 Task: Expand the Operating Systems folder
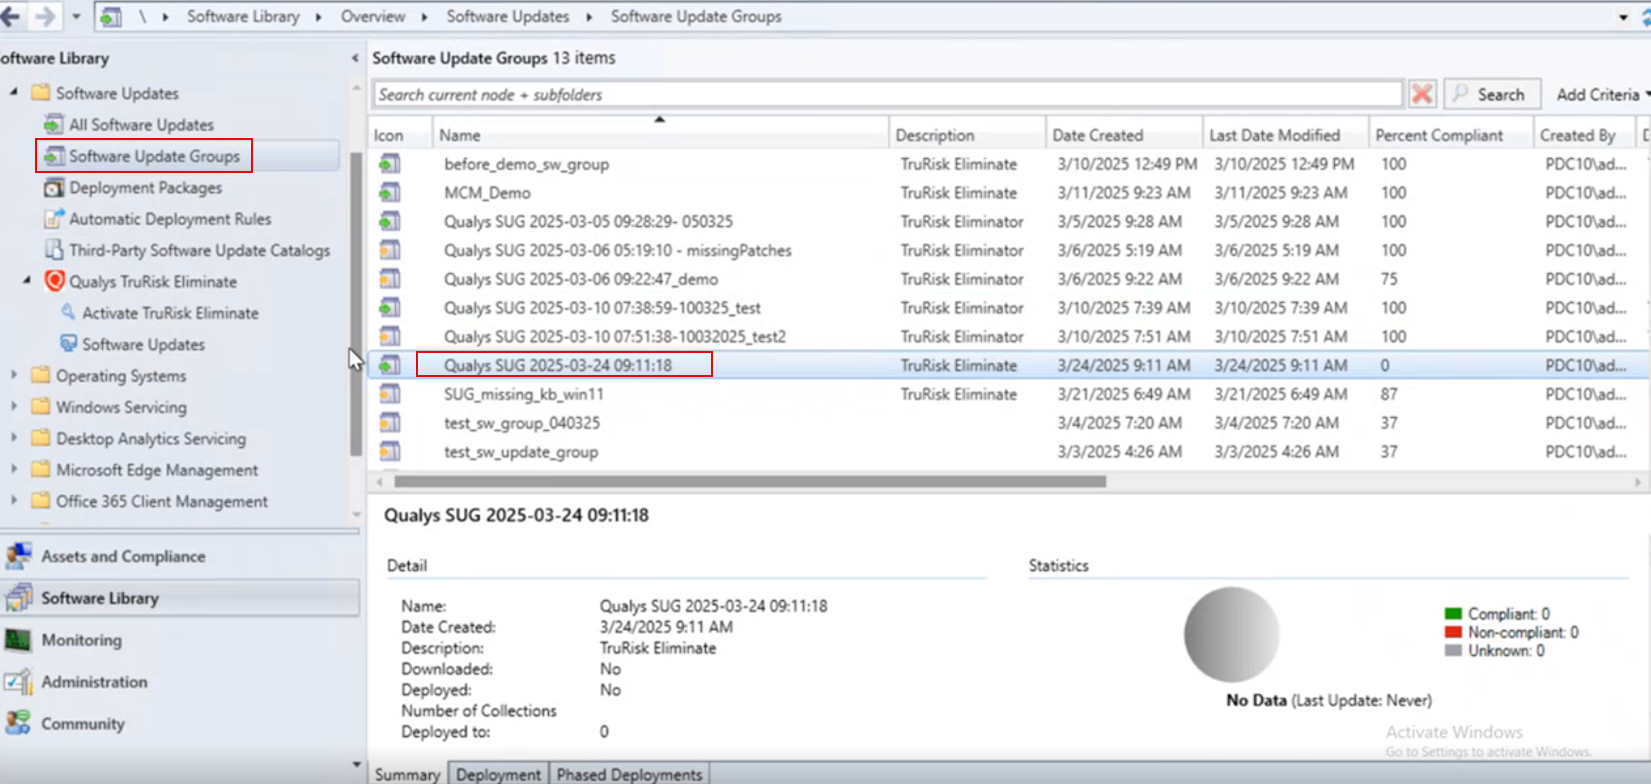click(x=14, y=376)
